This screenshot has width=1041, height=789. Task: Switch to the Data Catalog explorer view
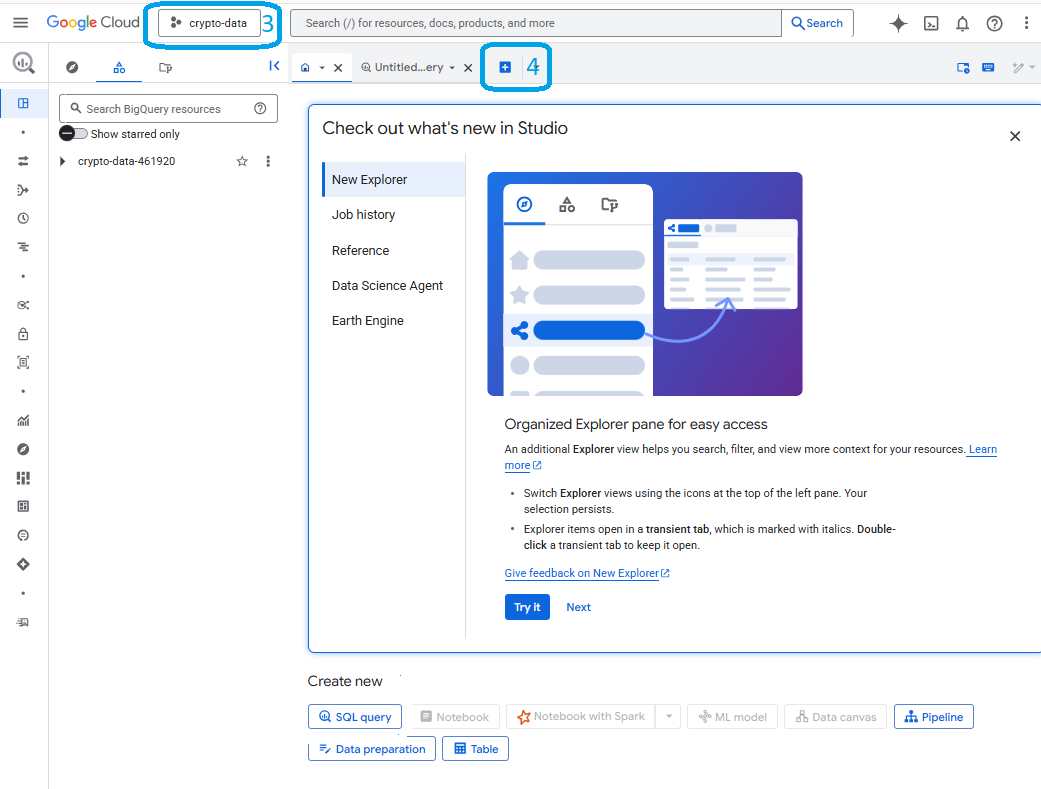[165, 67]
